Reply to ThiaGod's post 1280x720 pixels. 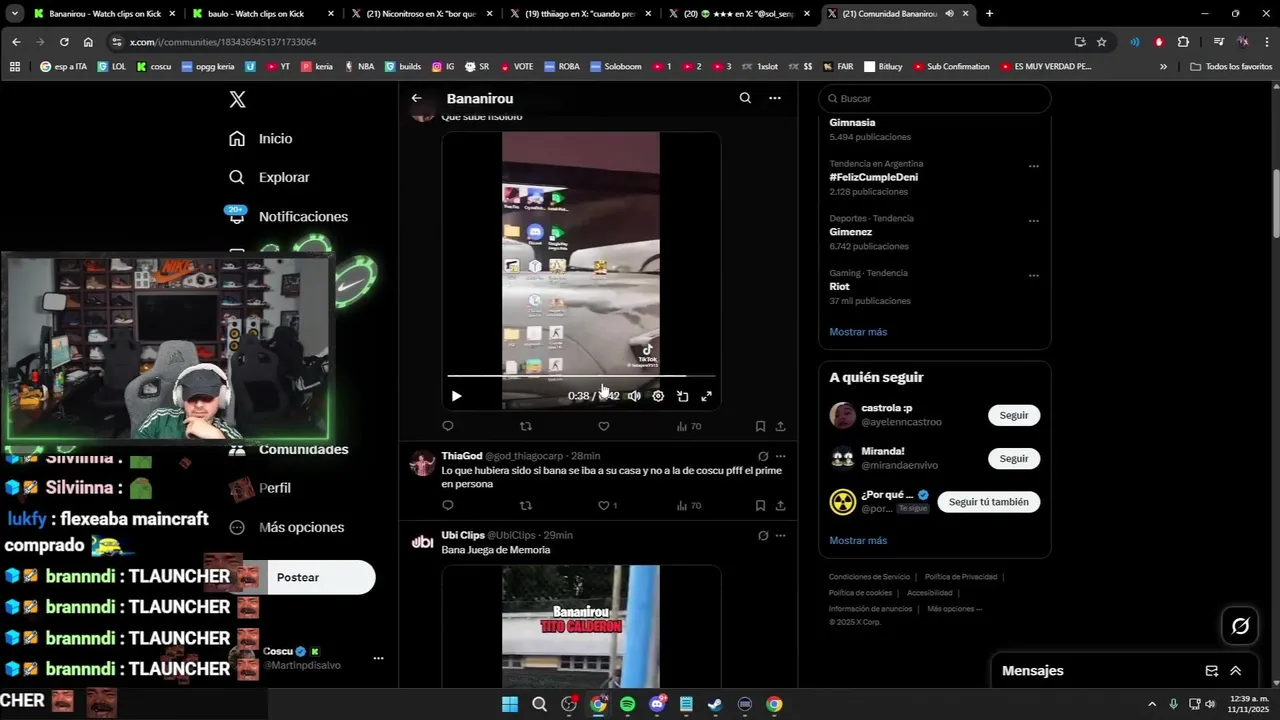point(448,506)
